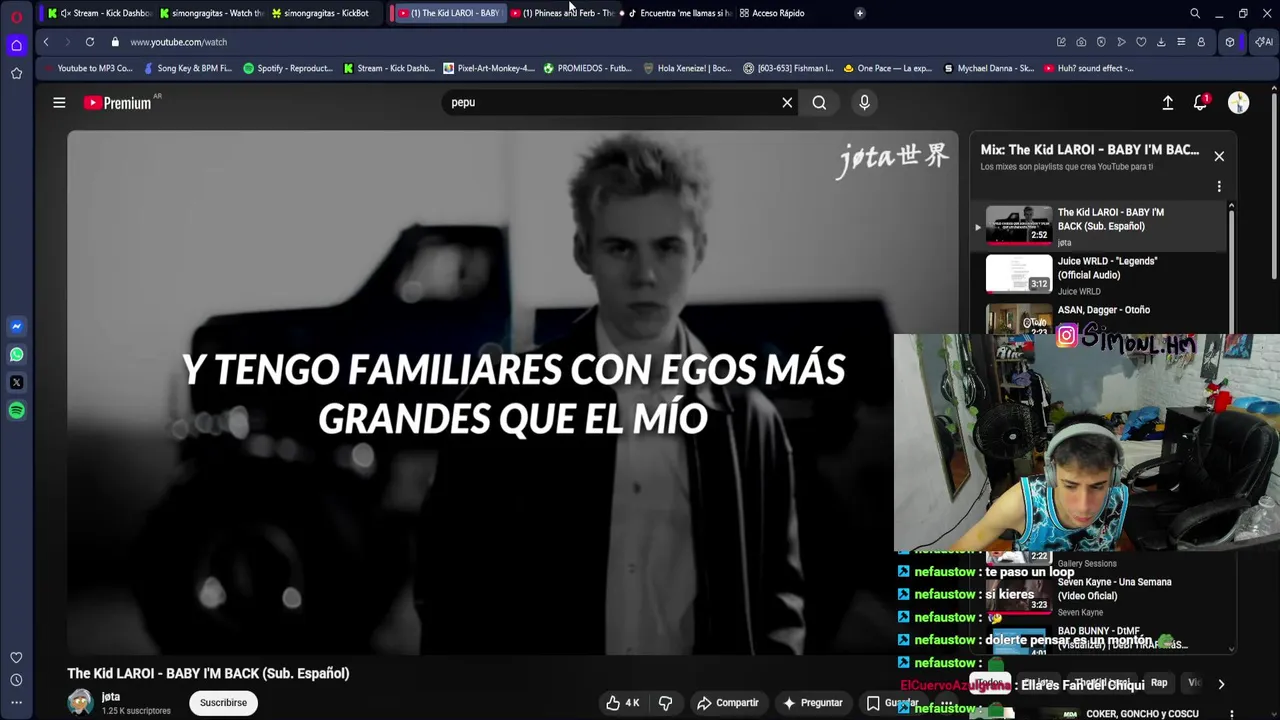The height and width of the screenshot is (720, 1280).
Task: Open YouTube notifications bell
Action: [1201, 102]
